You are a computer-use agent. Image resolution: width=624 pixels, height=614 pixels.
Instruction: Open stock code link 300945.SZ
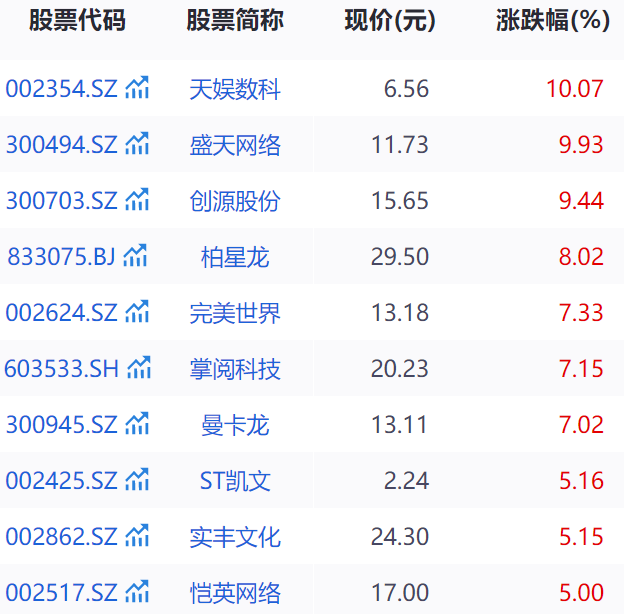click(x=62, y=425)
